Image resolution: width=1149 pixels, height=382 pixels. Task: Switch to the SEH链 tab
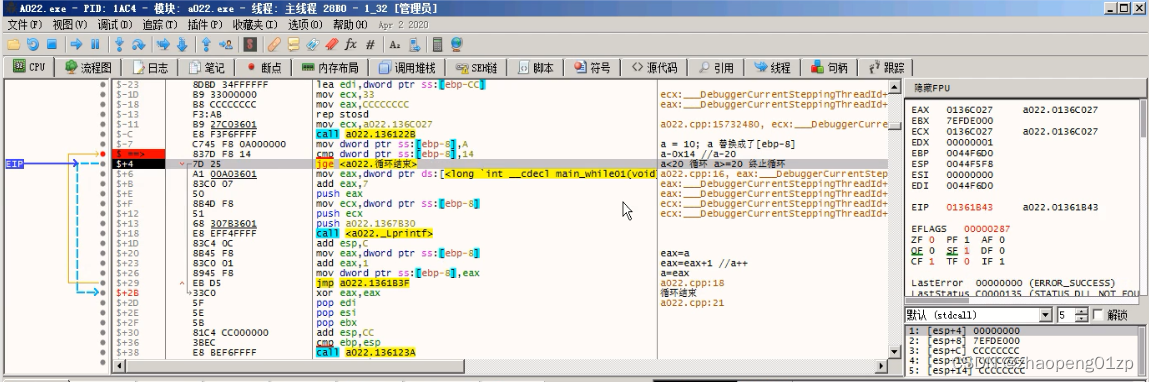(x=476, y=67)
